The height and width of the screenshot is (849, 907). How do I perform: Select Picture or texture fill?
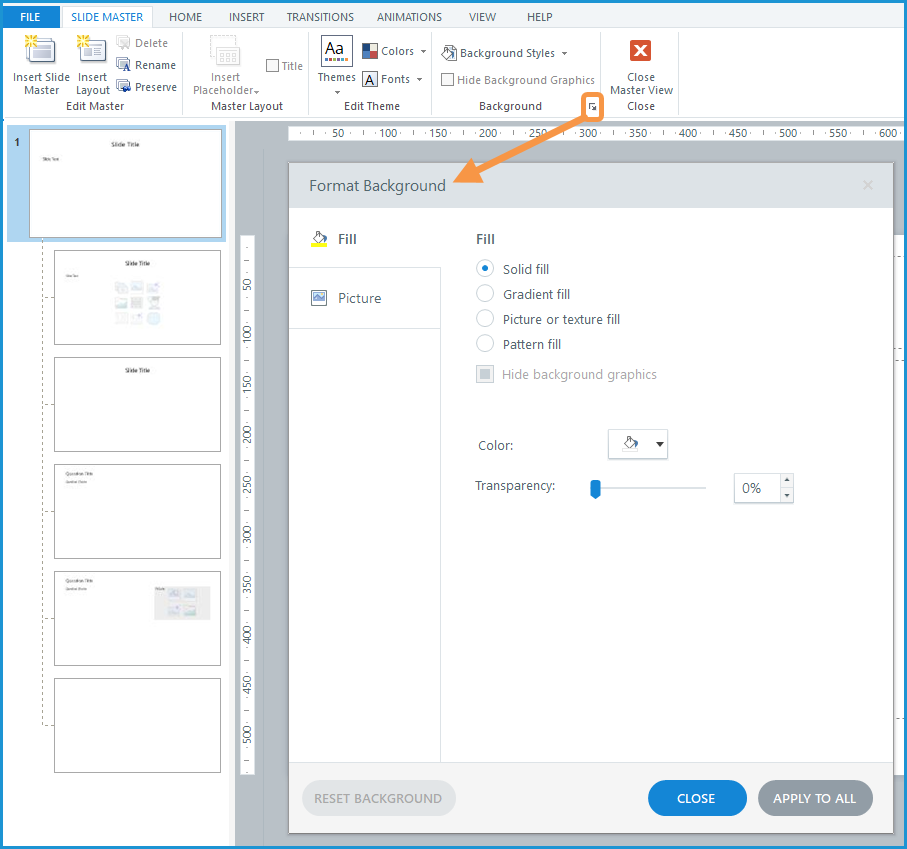click(485, 319)
